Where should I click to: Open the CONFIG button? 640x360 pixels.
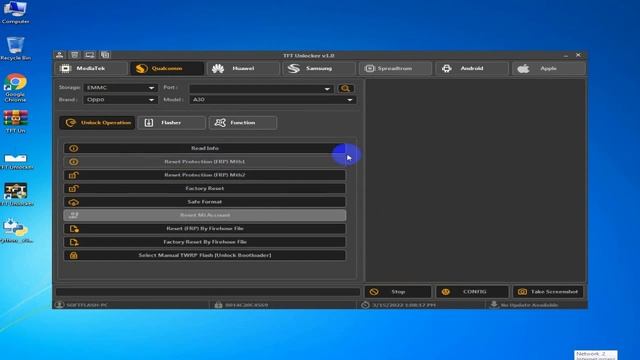click(472, 292)
